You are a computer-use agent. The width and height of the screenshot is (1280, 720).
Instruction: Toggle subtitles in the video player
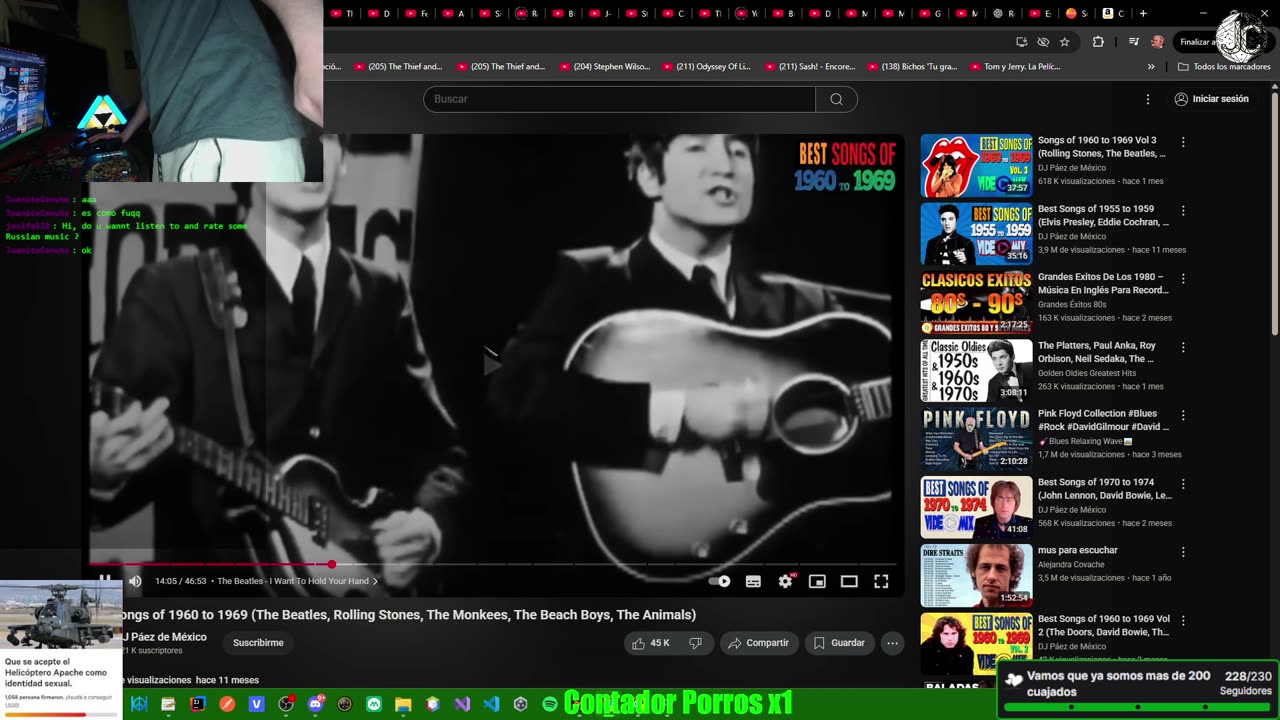[753, 581]
